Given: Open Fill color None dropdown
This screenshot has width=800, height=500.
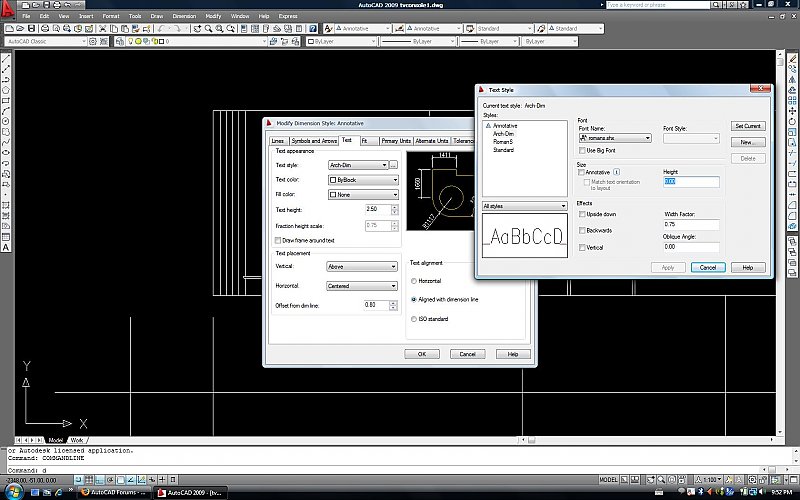Looking at the screenshot, I should tap(363, 194).
